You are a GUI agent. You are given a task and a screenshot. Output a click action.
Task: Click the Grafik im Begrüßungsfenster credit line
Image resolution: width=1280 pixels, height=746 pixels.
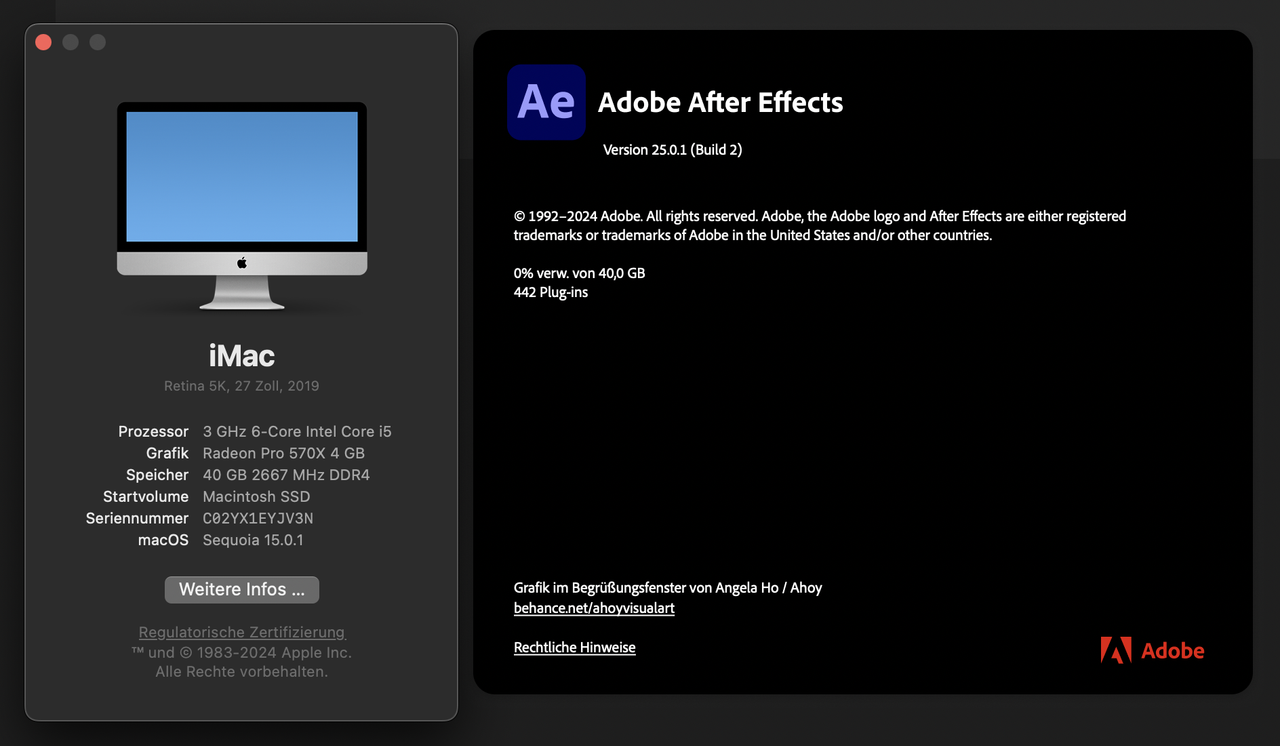668,588
